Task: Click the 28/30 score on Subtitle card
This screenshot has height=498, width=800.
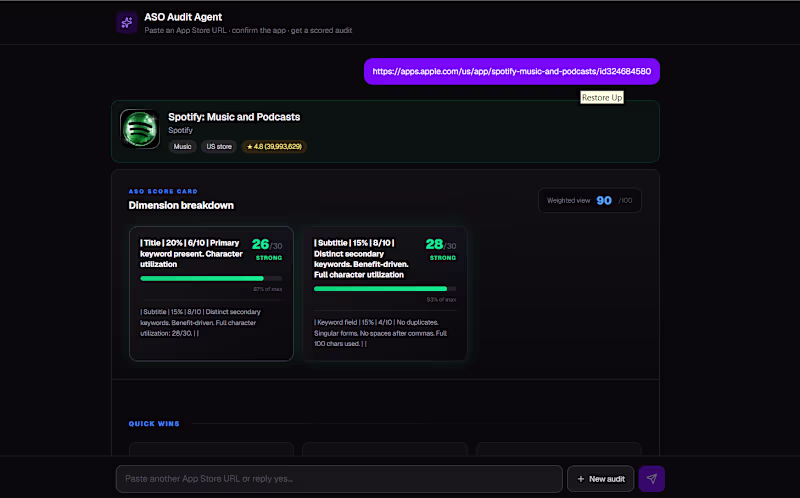Action: pos(441,245)
